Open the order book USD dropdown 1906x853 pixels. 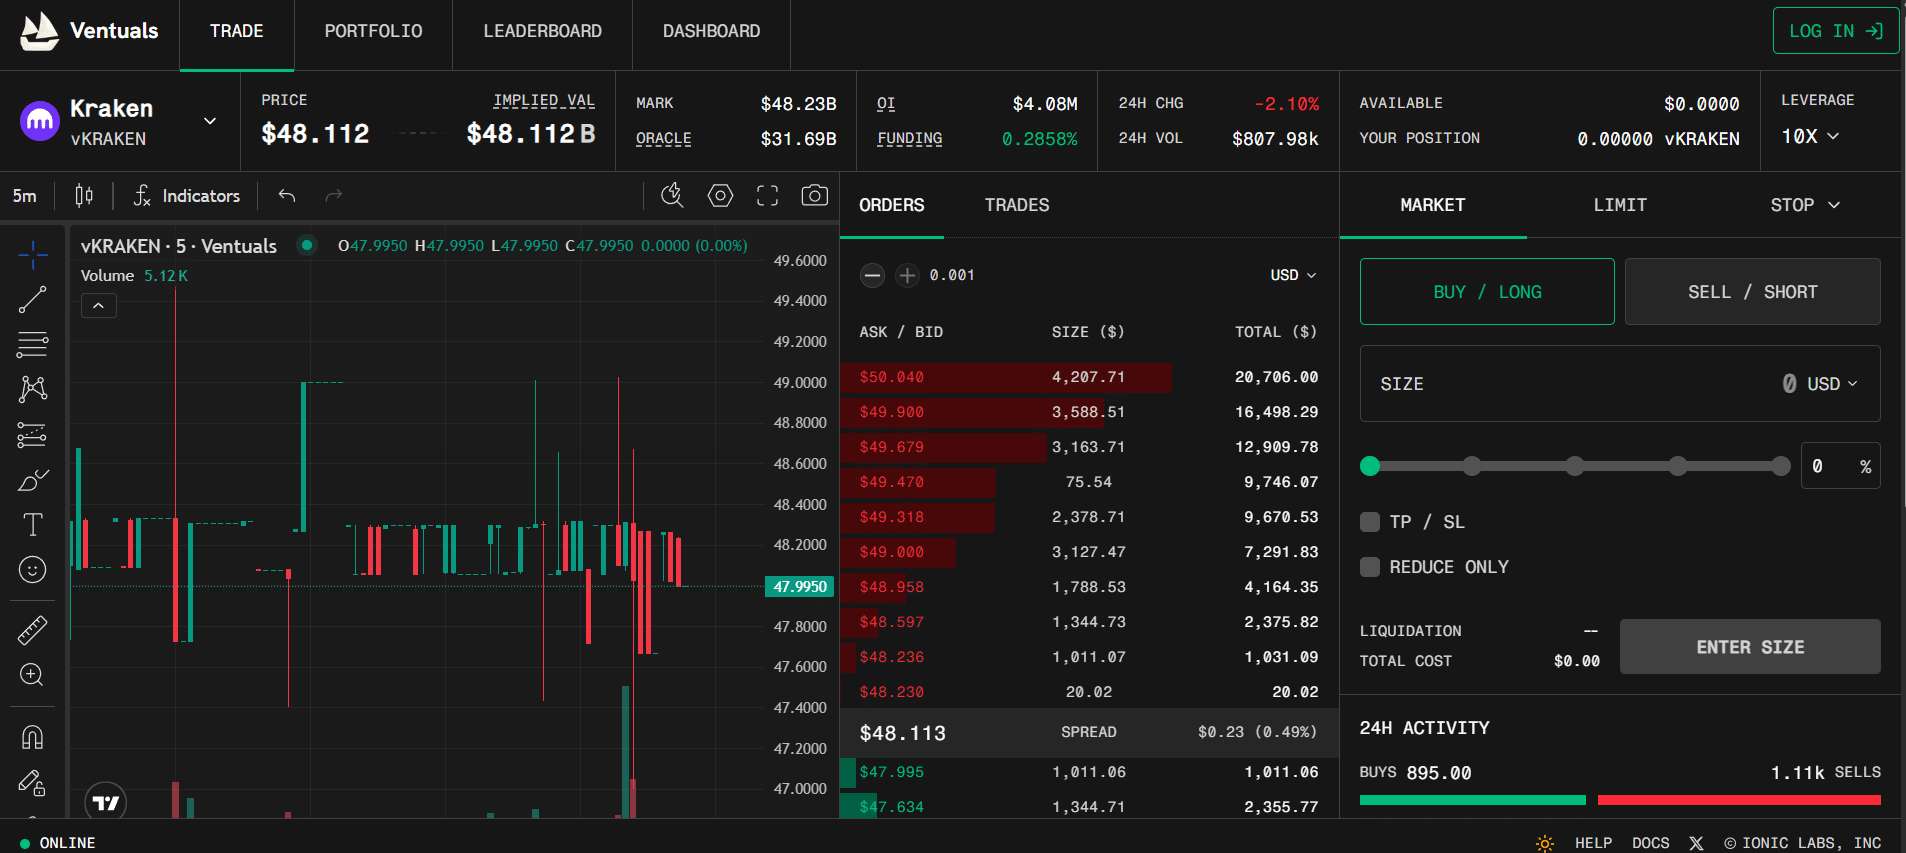pyautogui.click(x=1293, y=275)
